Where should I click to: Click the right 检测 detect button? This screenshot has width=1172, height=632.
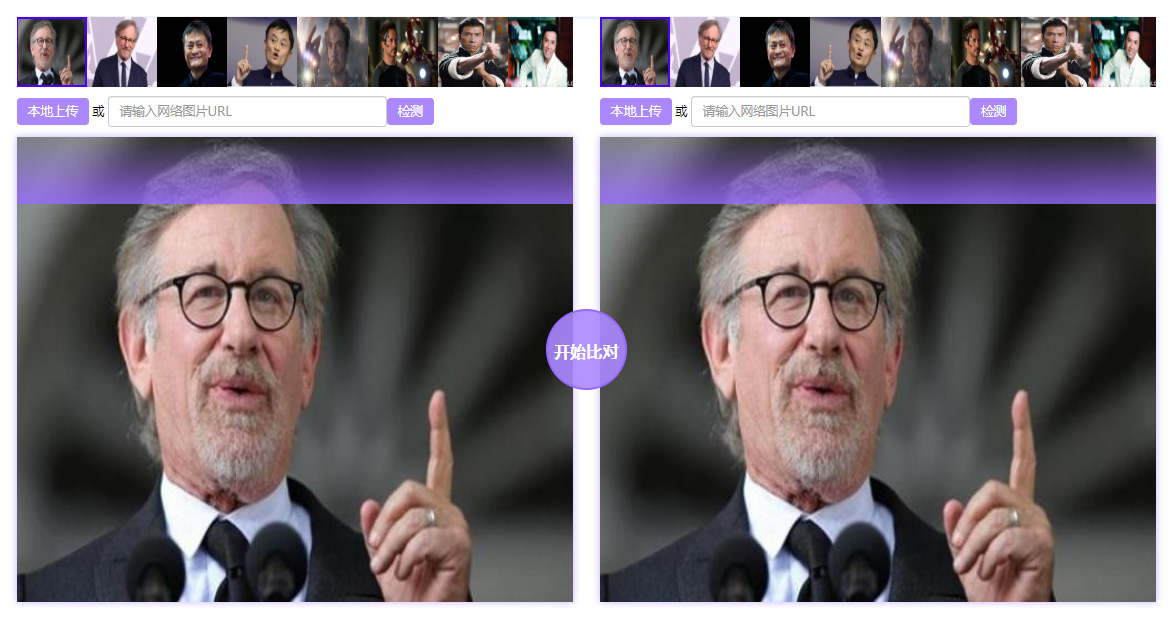click(993, 111)
